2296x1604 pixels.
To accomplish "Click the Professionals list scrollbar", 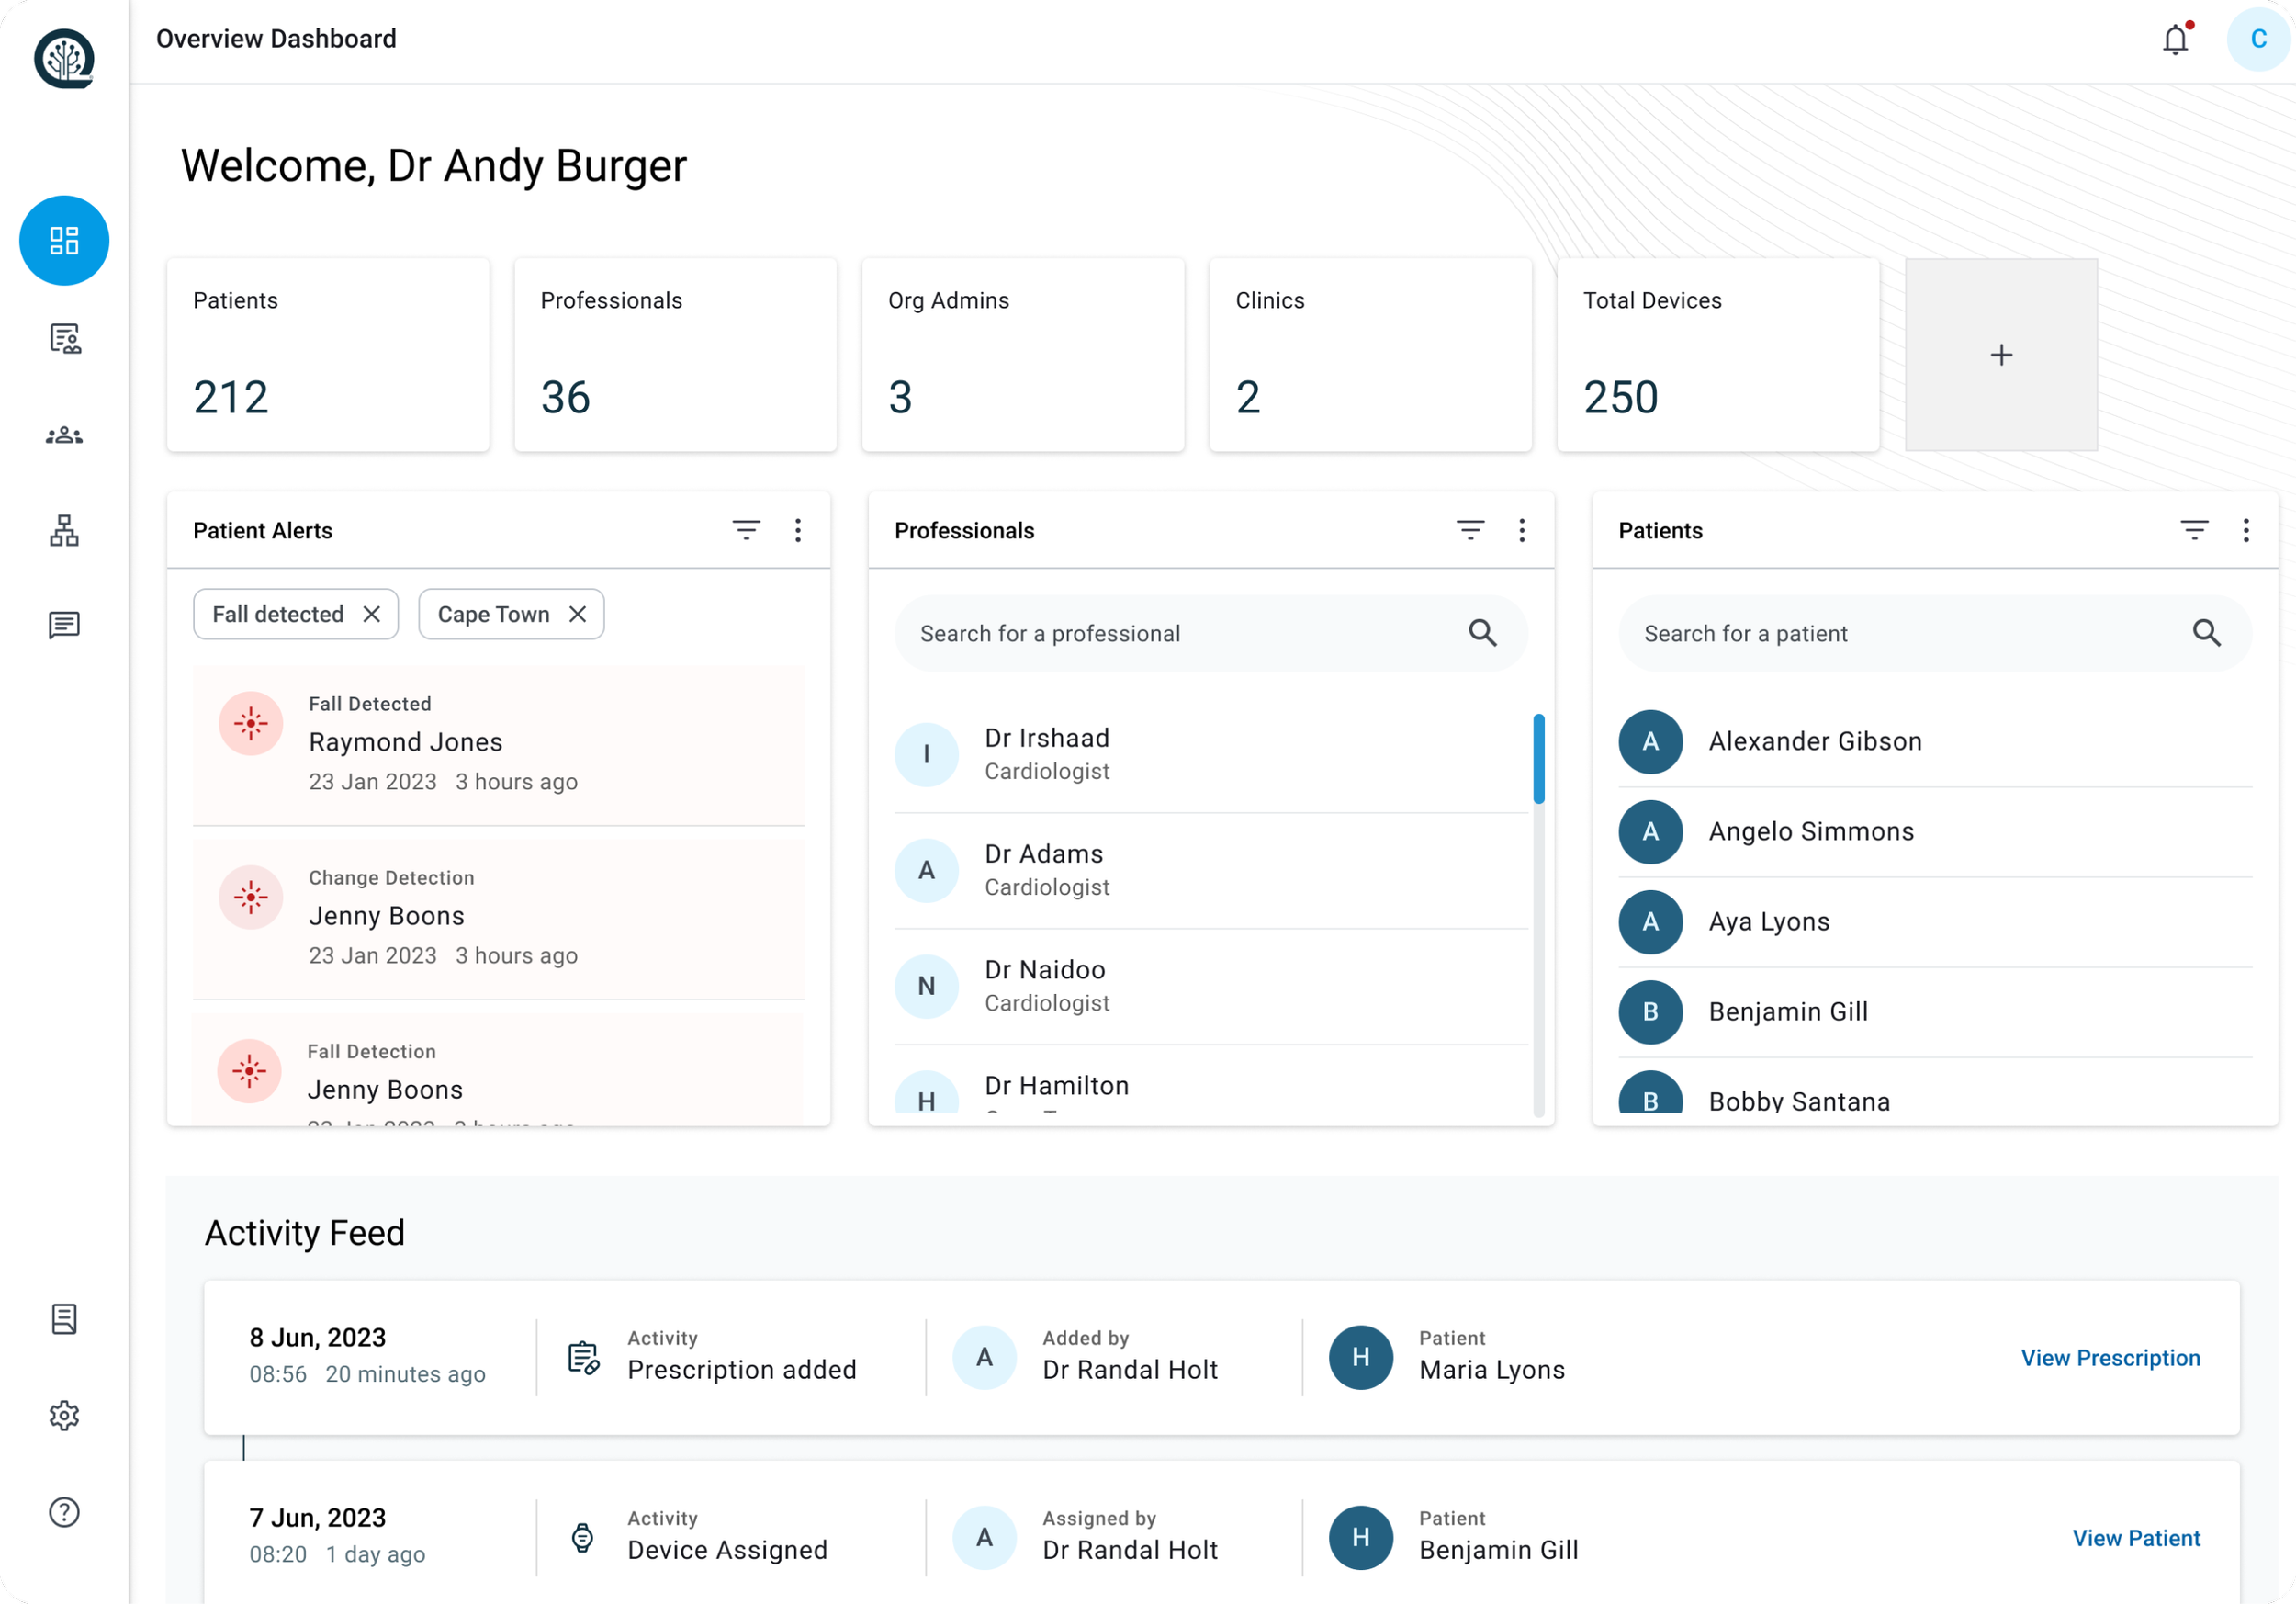I will pos(1539,758).
